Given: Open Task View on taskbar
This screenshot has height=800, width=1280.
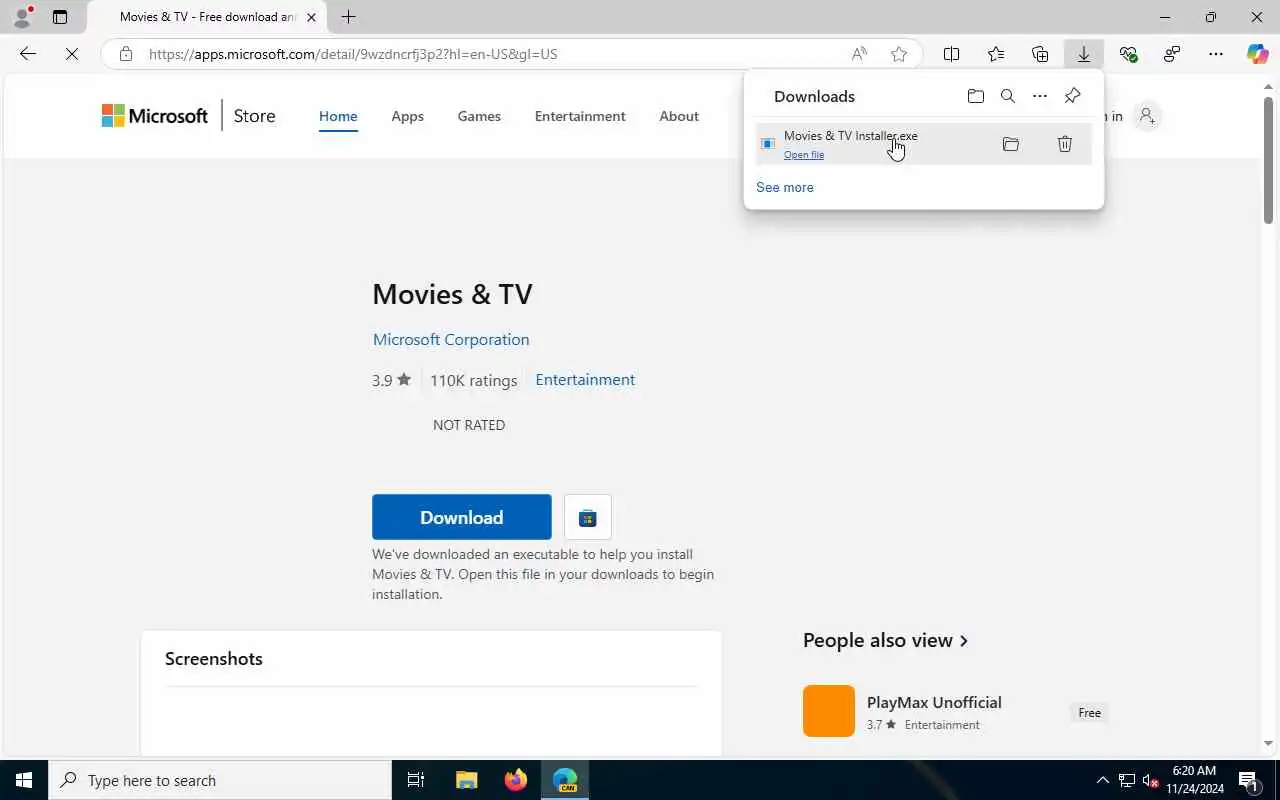Looking at the screenshot, I should pyautogui.click(x=416, y=780).
